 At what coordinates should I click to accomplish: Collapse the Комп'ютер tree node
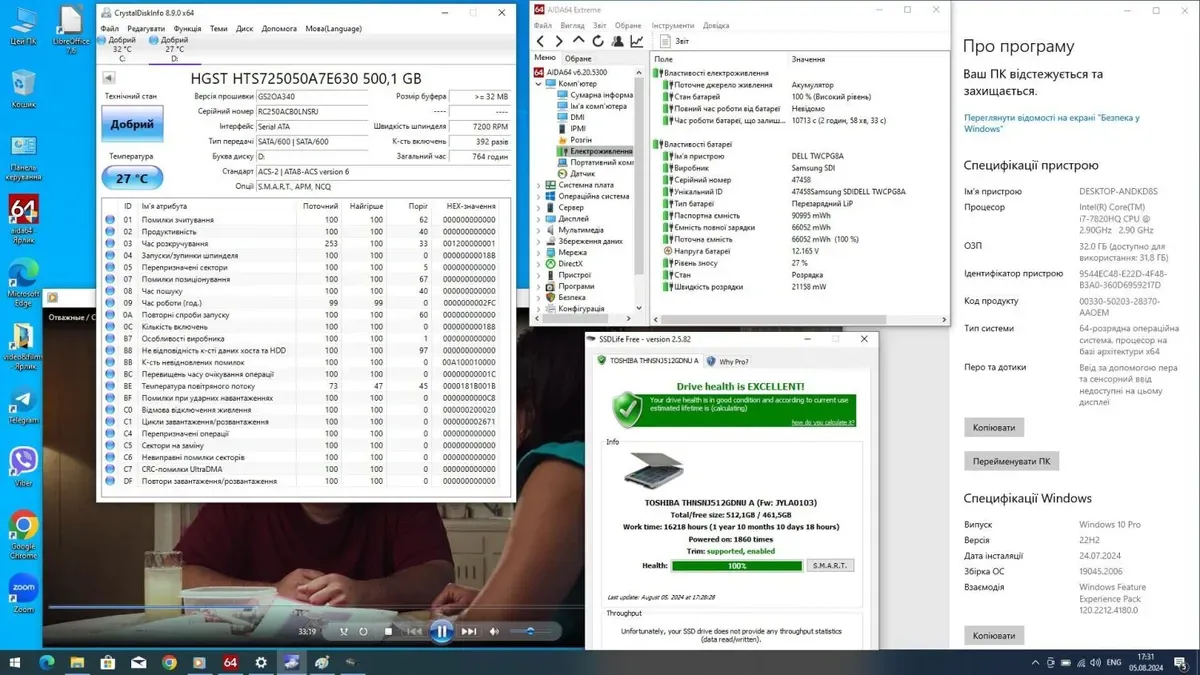pyautogui.click(x=539, y=84)
